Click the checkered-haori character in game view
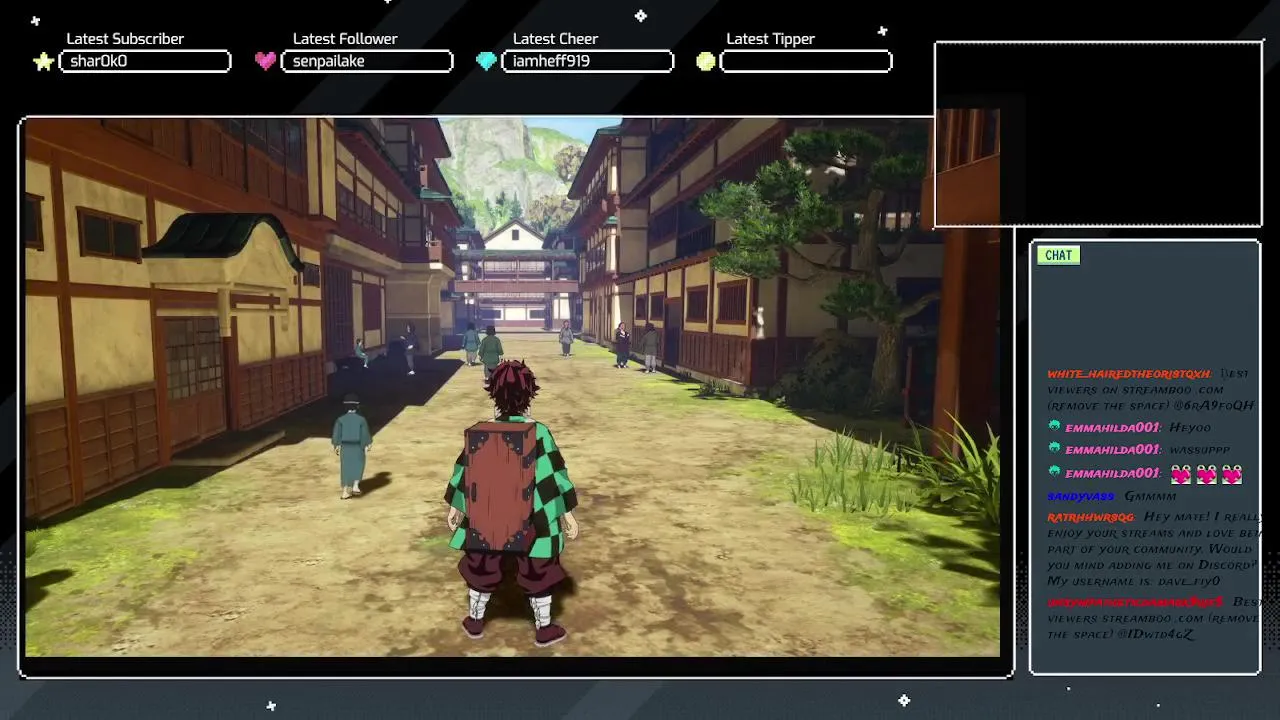This screenshot has width=1280, height=720. click(513, 500)
